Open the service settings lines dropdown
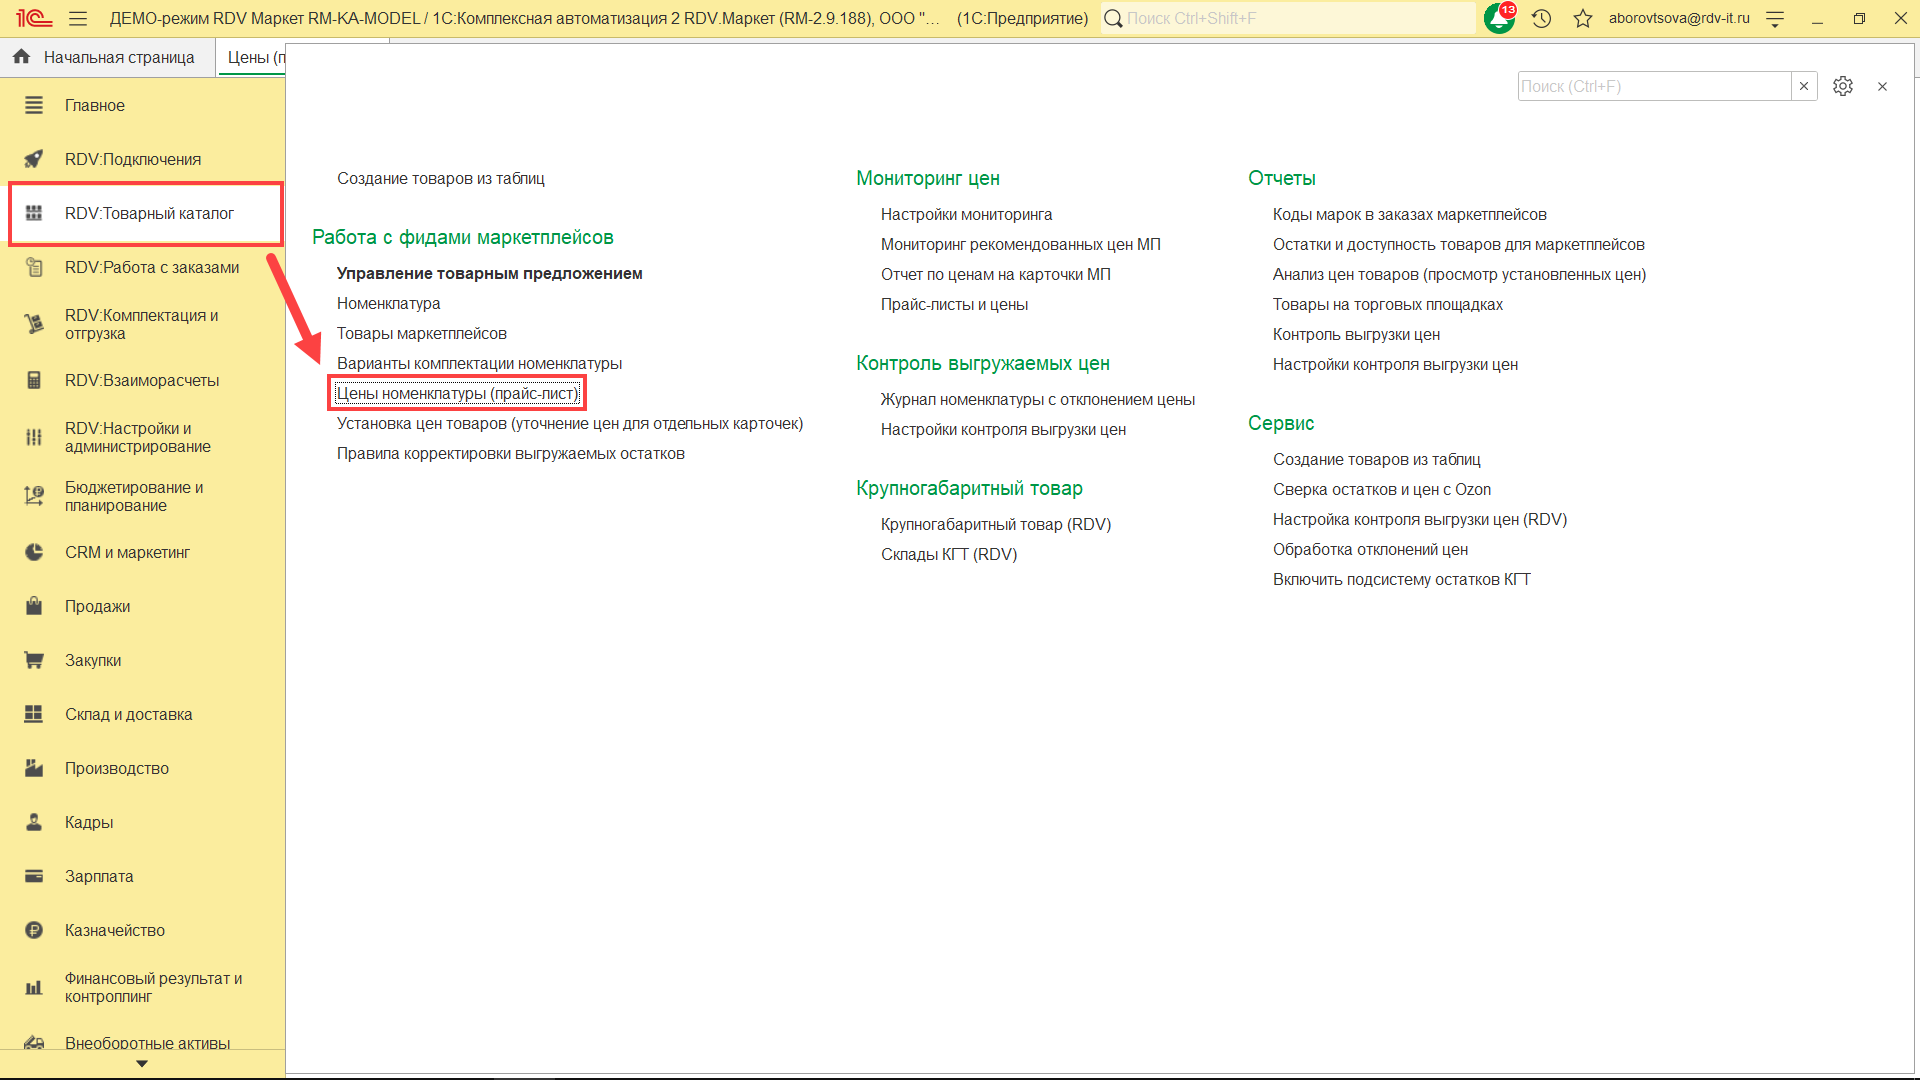The height and width of the screenshot is (1080, 1920). coord(1775,19)
